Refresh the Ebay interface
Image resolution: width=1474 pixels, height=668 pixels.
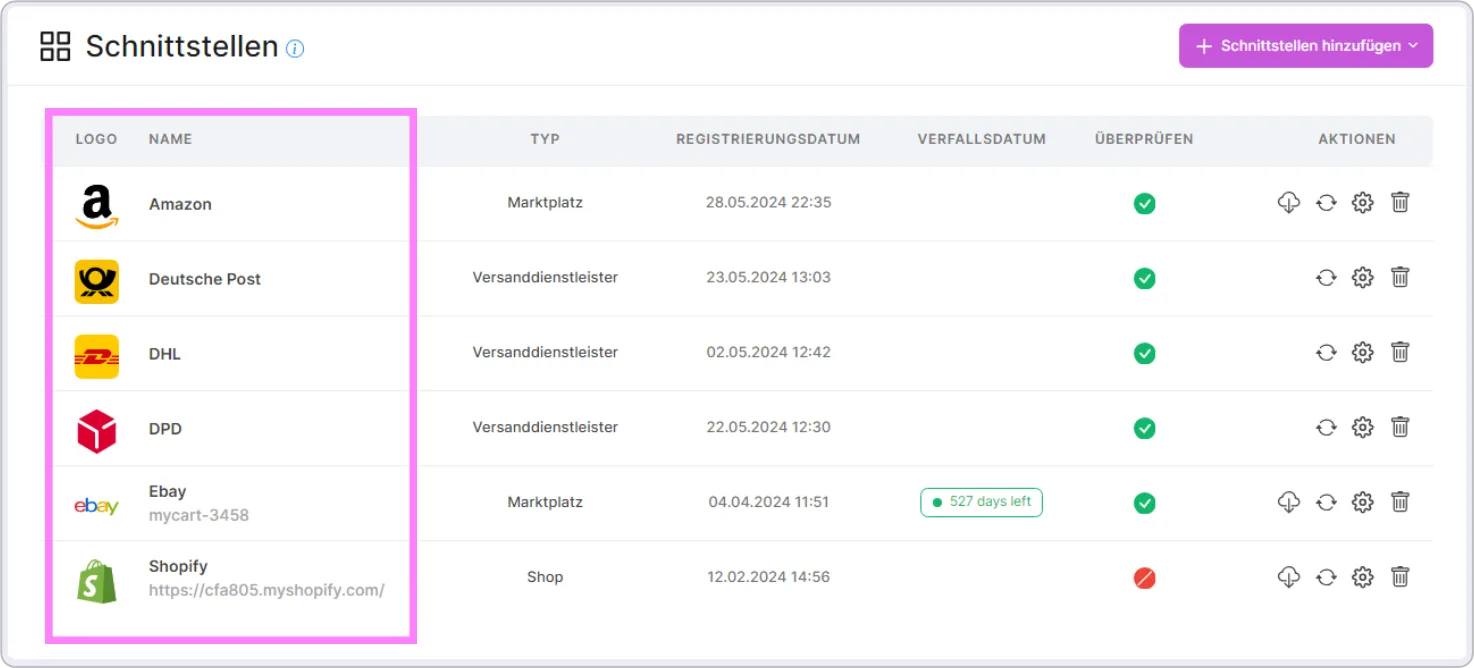coord(1326,502)
